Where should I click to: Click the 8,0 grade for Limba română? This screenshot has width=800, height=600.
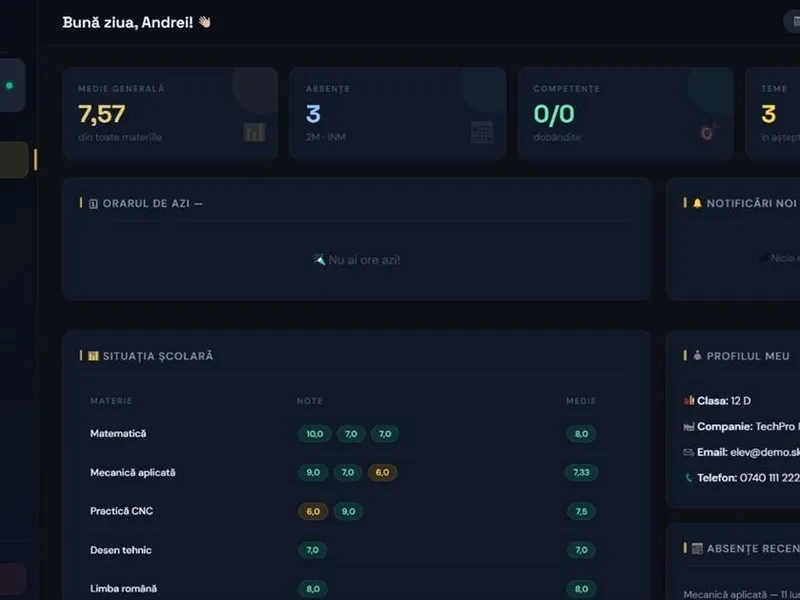coord(313,589)
